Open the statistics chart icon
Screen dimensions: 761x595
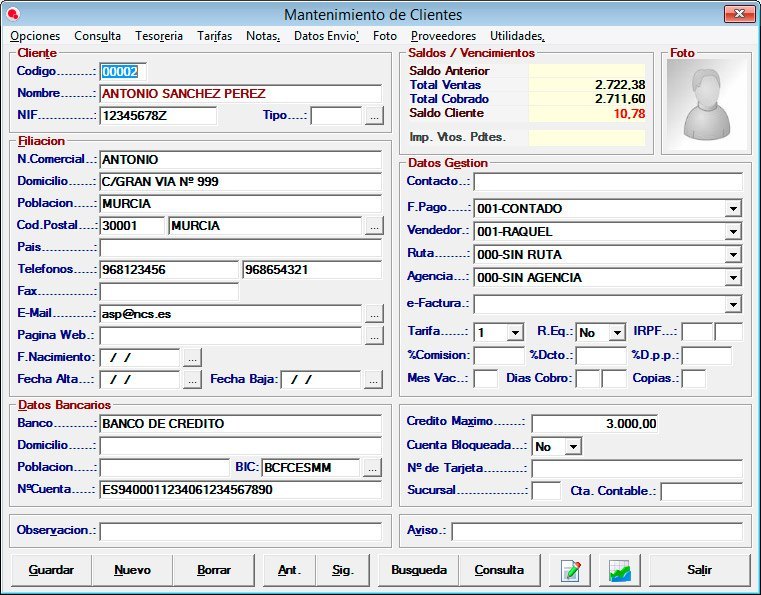click(620, 570)
